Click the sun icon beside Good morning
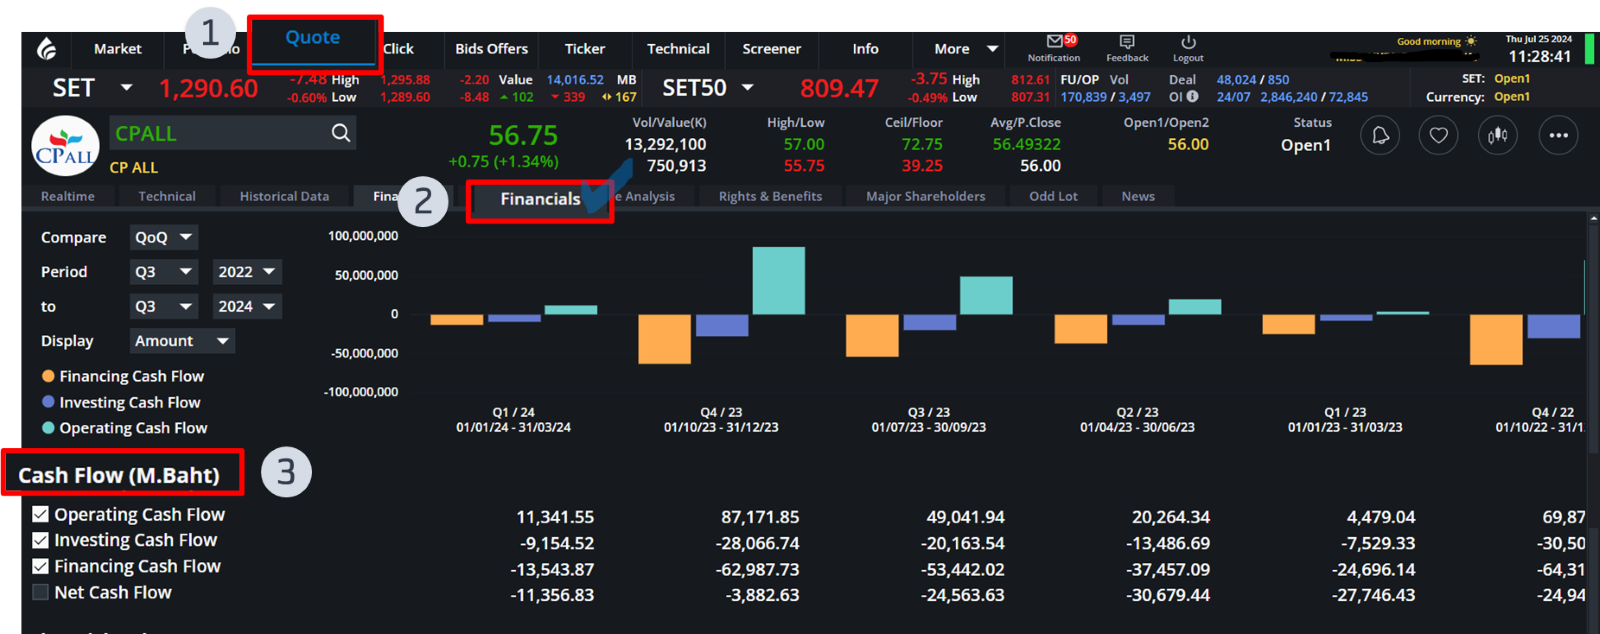1600x634 pixels. tap(1471, 41)
